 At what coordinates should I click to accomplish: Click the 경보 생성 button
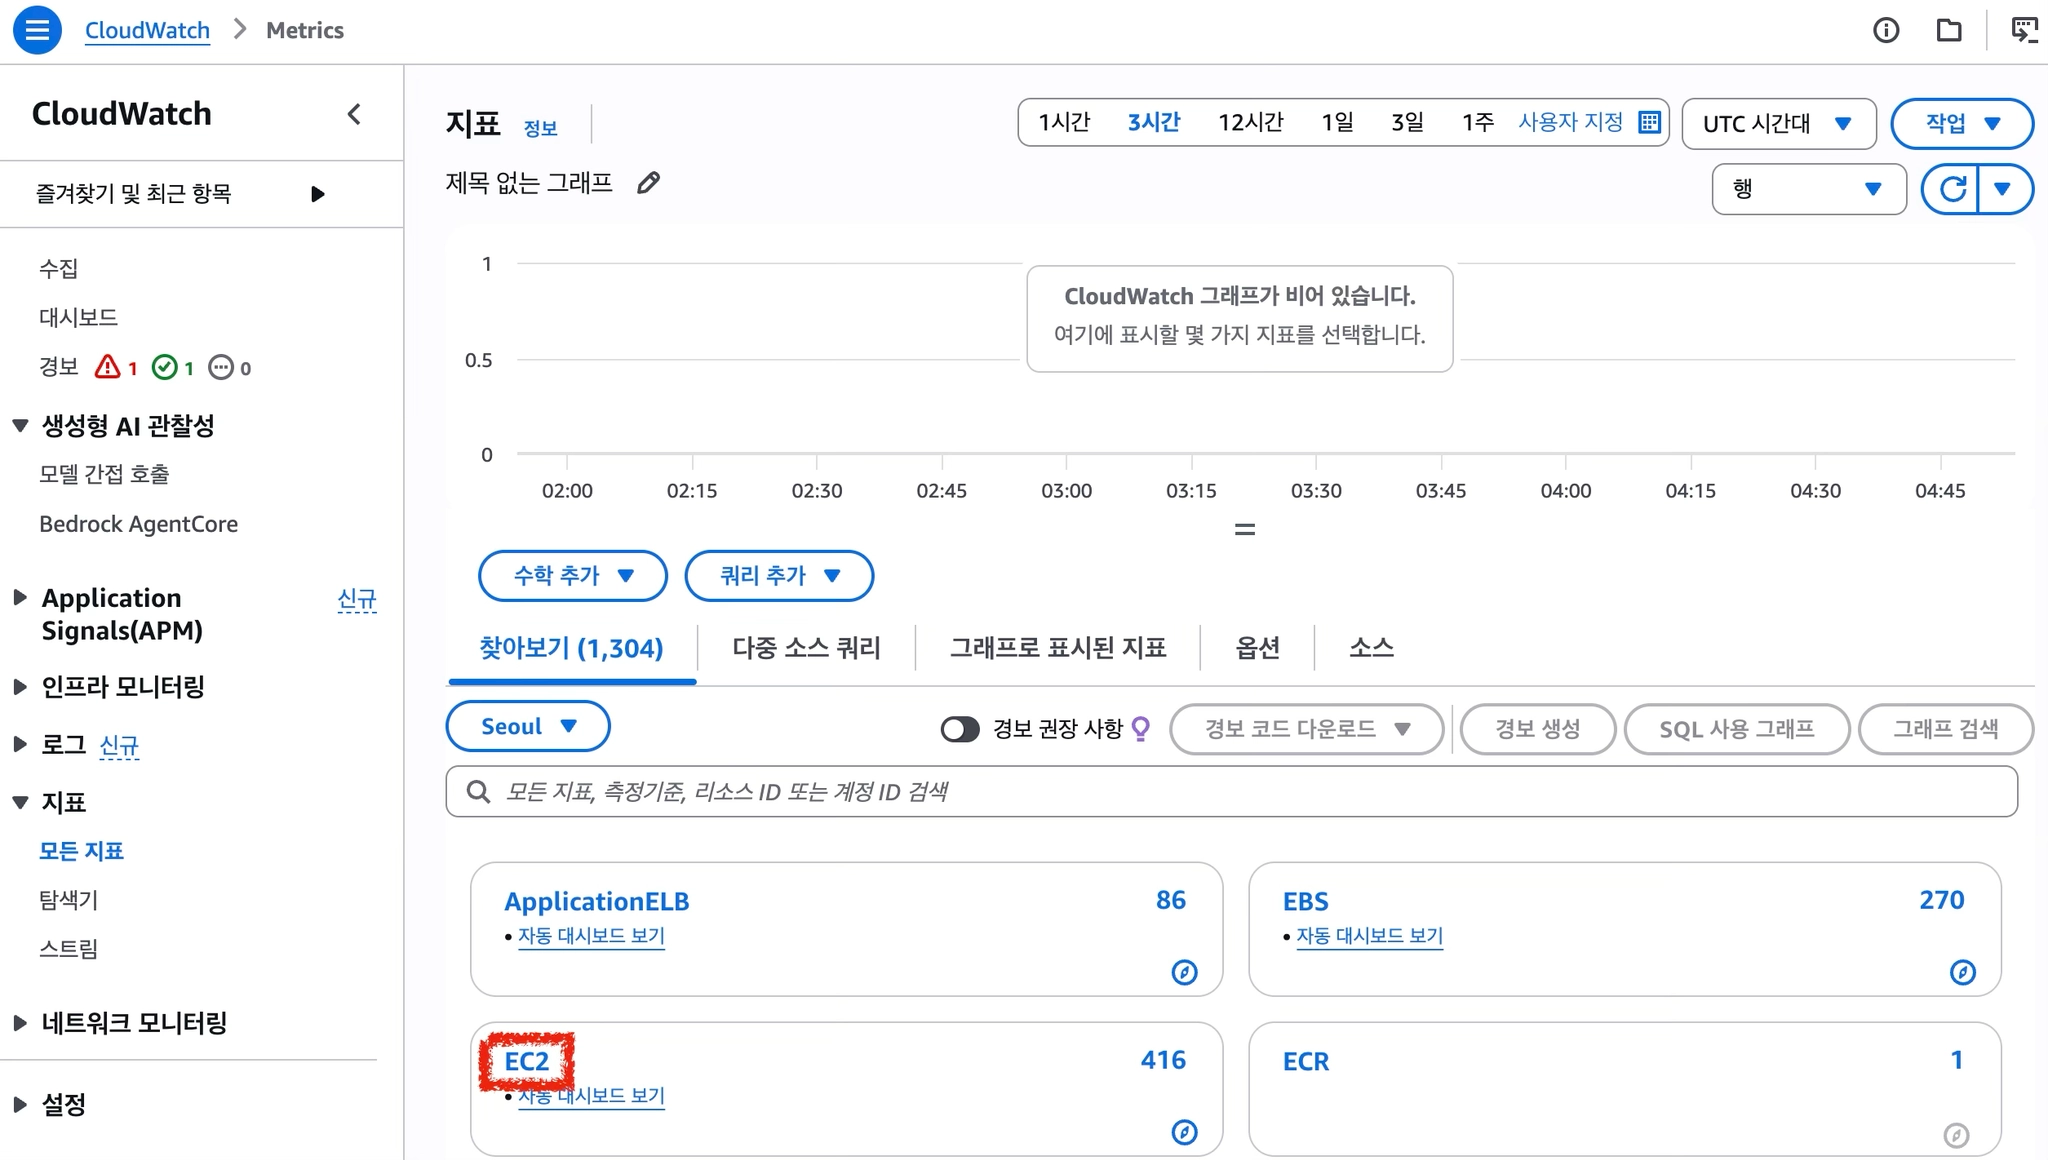pyautogui.click(x=1538, y=729)
